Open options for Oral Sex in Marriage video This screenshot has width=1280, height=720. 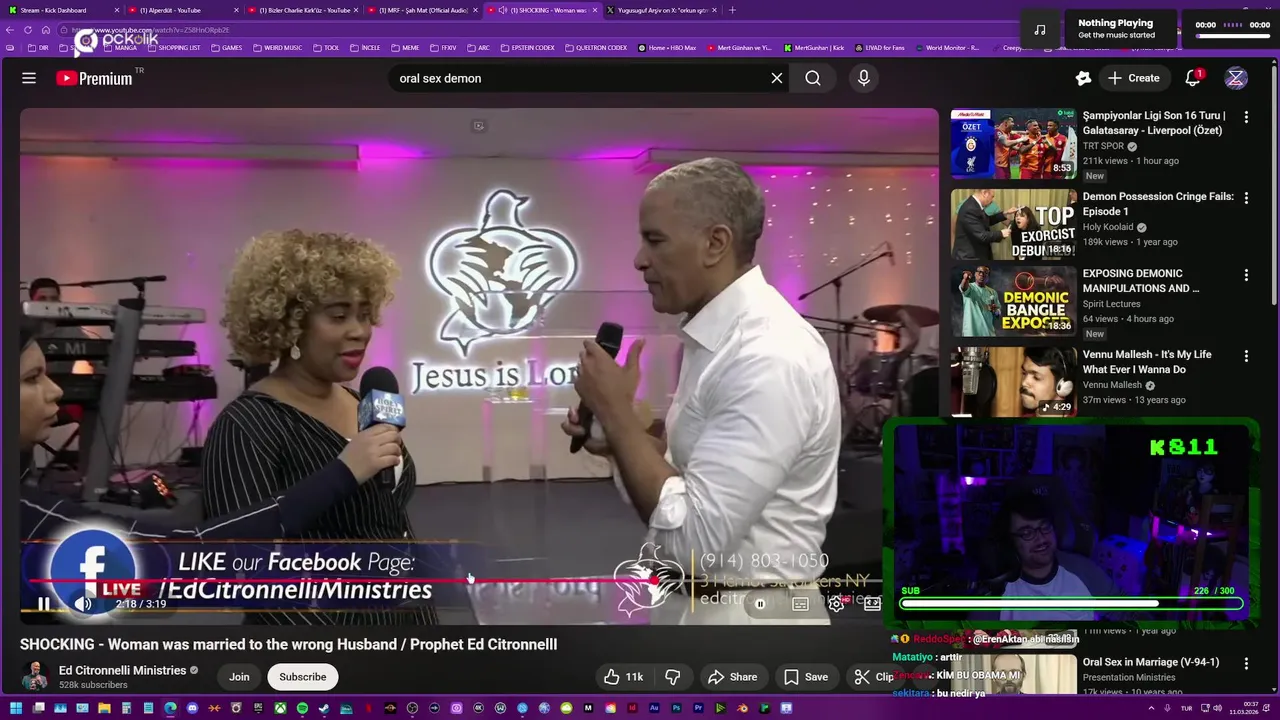click(x=1246, y=663)
